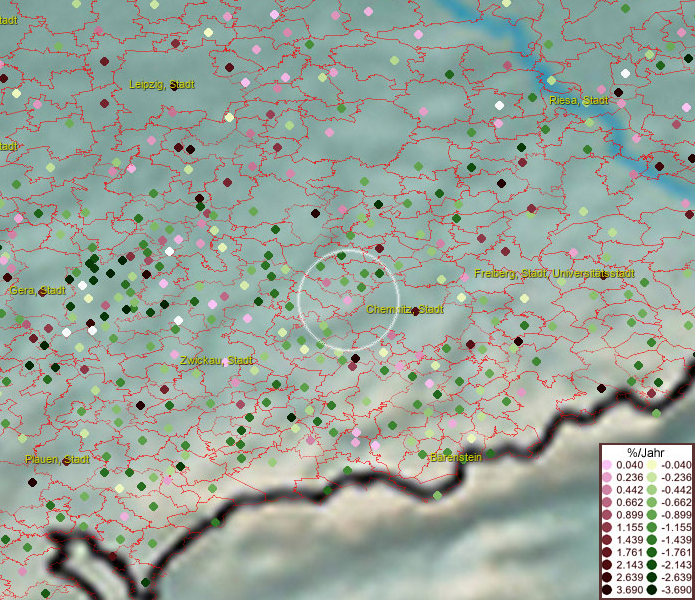
Task: Click the 1.155 value in the legend
Action: [x=629, y=527]
